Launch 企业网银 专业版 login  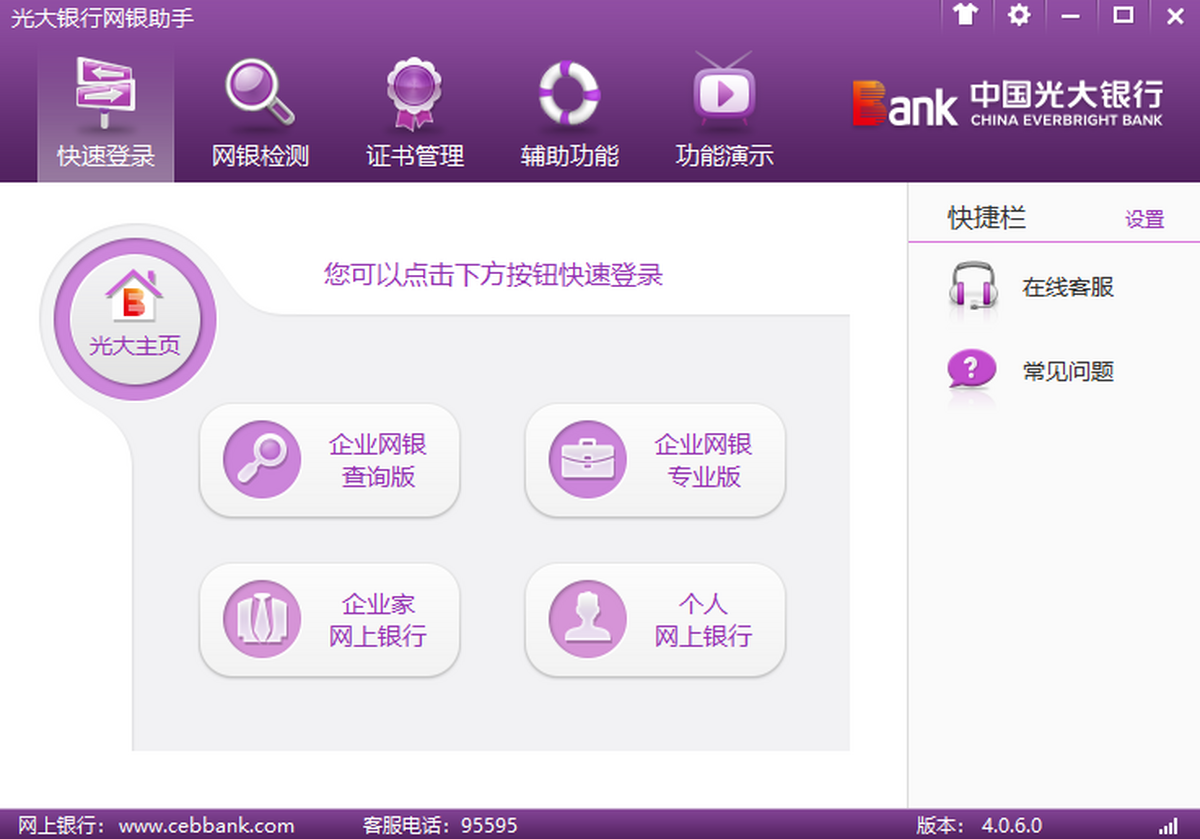tap(655, 460)
